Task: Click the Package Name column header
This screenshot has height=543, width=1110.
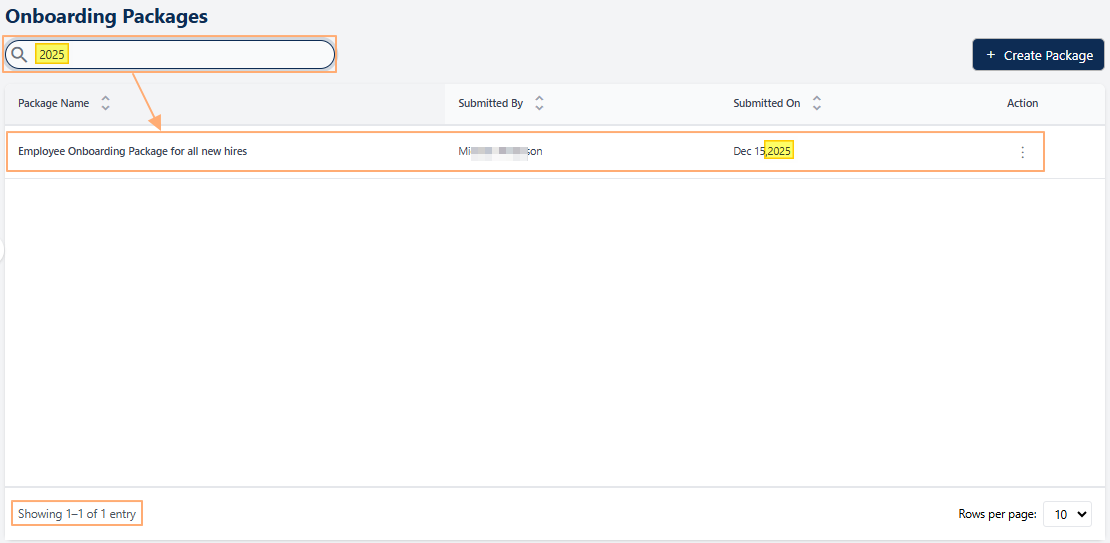Action: [x=54, y=103]
